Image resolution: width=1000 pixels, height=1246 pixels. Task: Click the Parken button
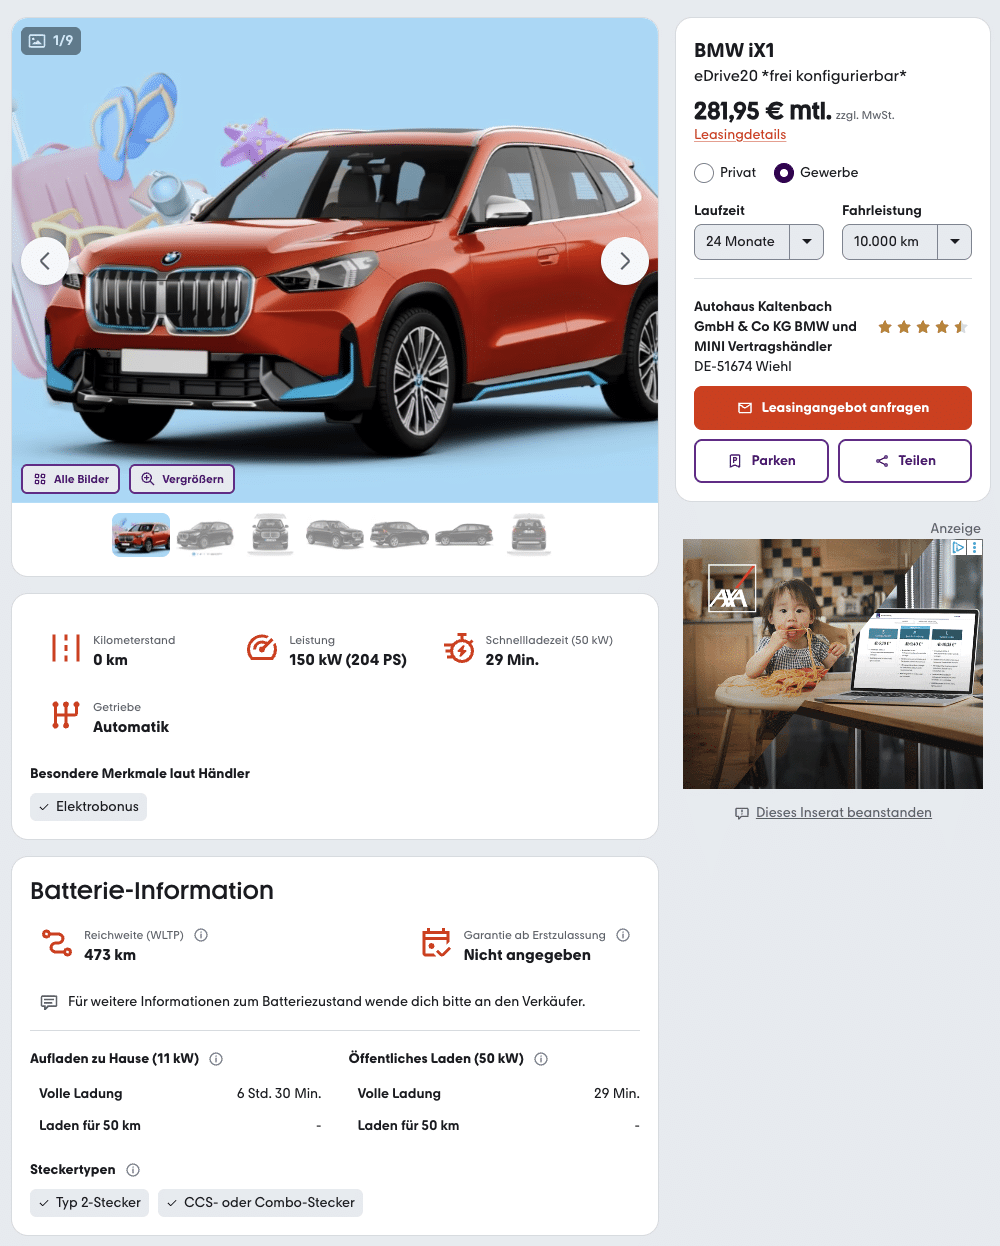tap(761, 461)
